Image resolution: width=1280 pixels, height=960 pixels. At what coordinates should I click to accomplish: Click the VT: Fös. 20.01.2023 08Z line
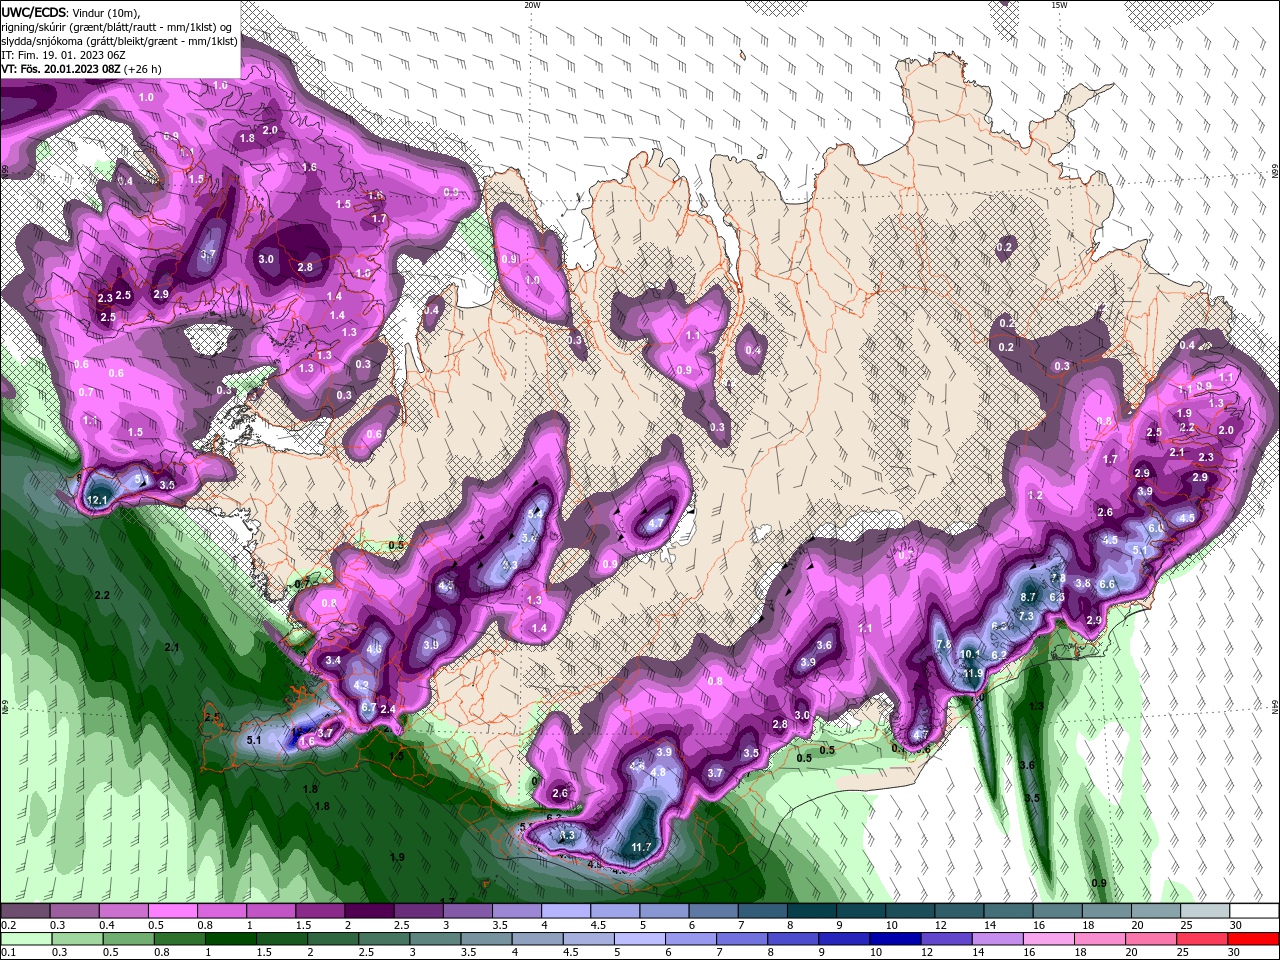pyautogui.click(x=81, y=69)
